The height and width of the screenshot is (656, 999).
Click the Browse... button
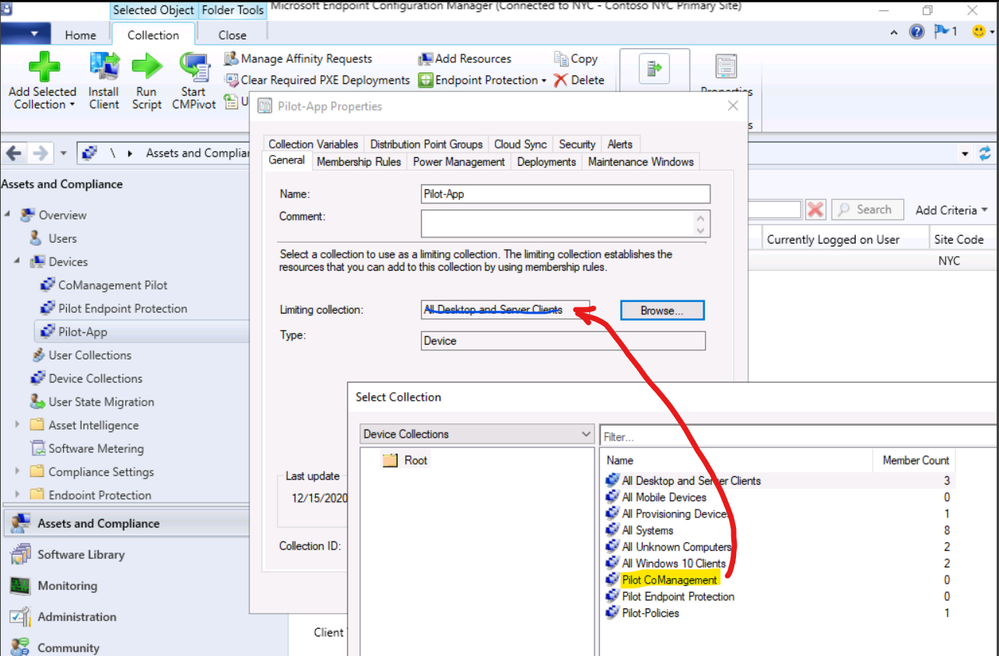[x=662, y=310]
